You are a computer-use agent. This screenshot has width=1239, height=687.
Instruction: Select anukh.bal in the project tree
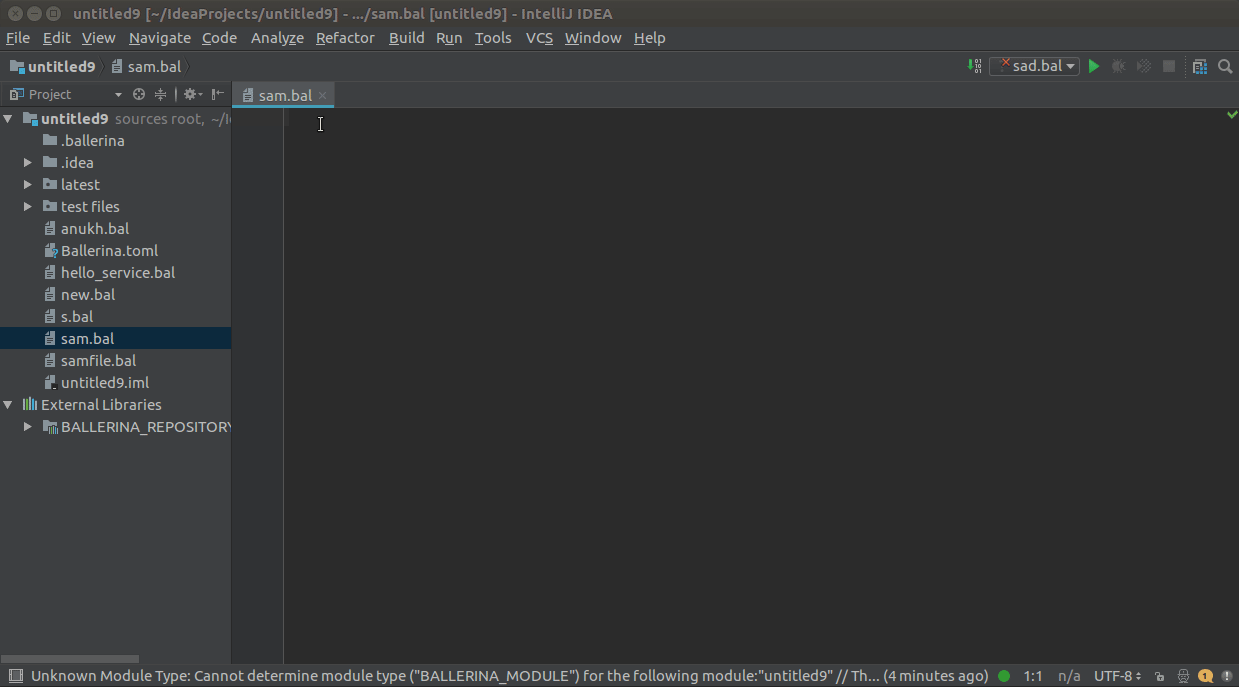(x=95, y=228)
